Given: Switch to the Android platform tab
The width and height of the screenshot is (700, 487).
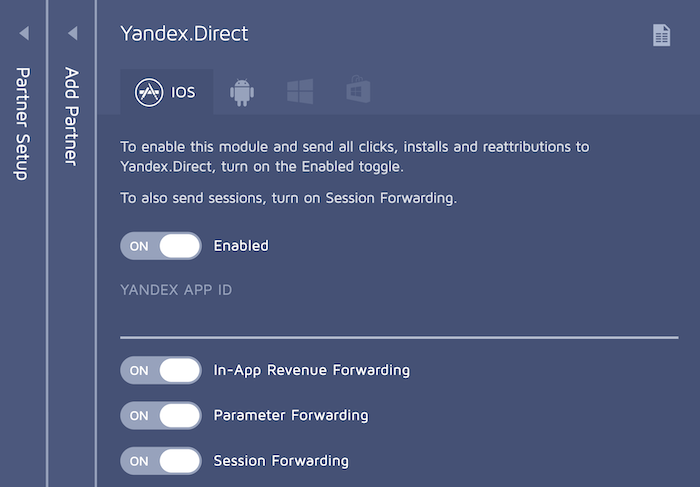Looking at the screenshot, I should (241, 93).
